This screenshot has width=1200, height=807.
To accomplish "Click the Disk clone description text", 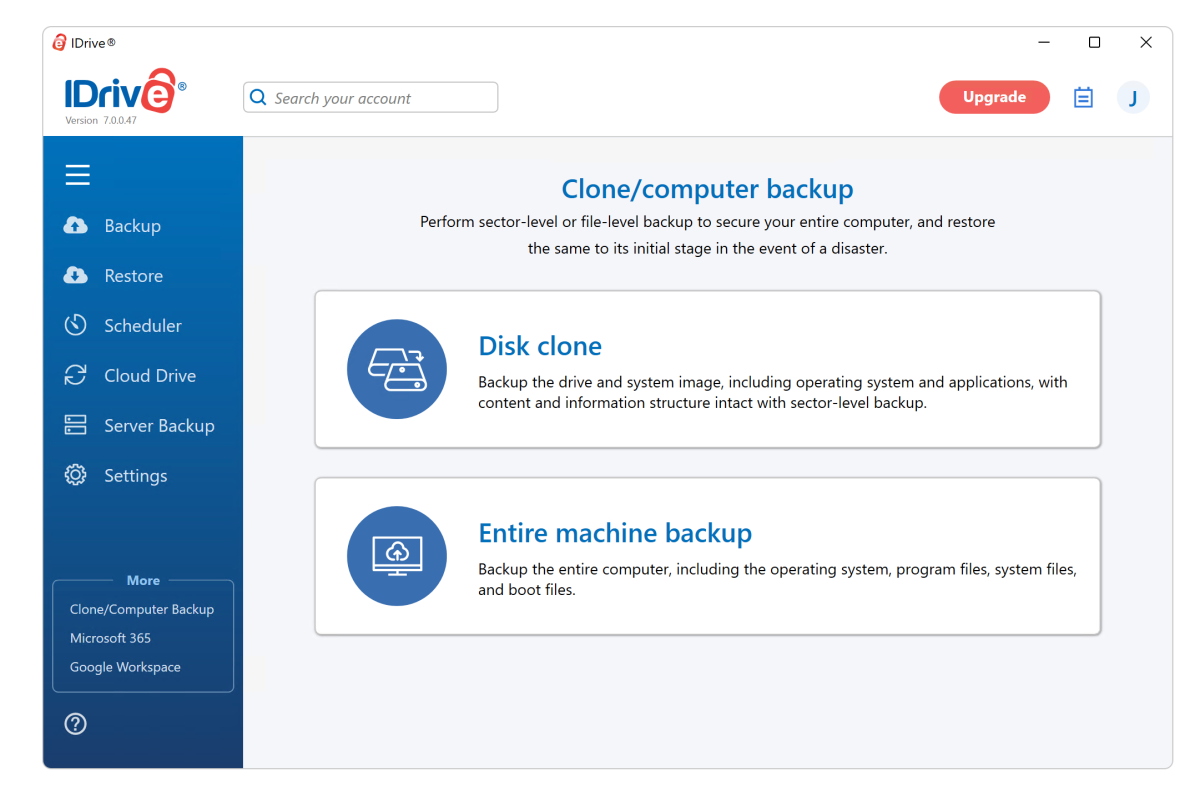I will [773, 393].
